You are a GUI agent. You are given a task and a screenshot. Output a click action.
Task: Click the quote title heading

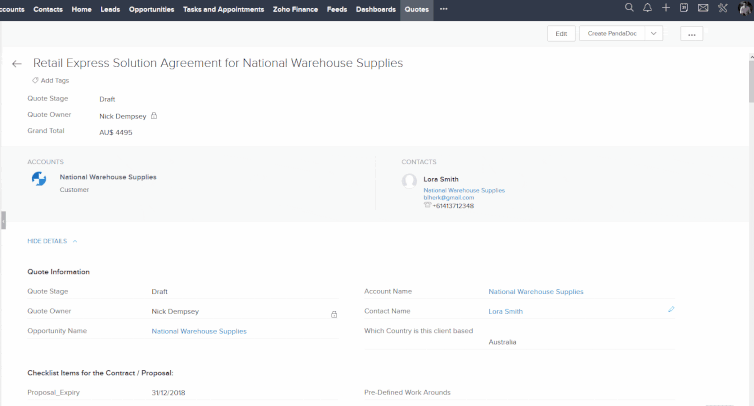(x=218, y=63)
